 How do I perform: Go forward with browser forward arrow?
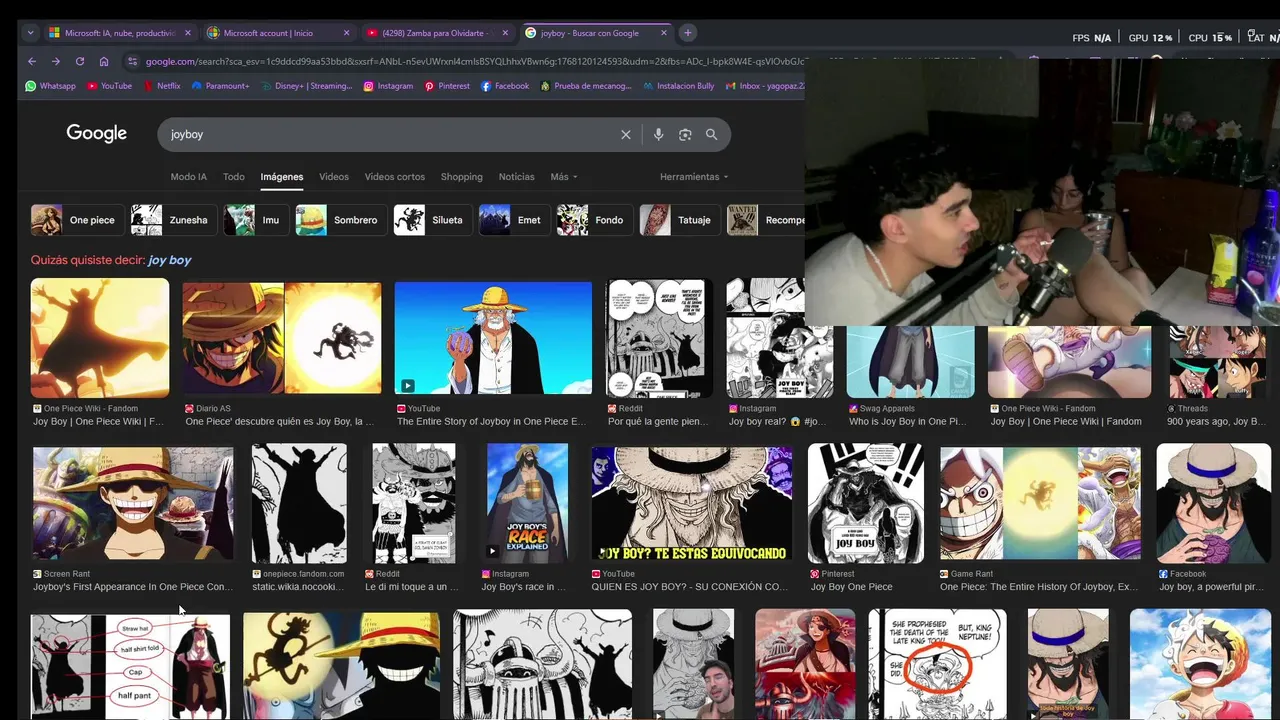(55, 61)
